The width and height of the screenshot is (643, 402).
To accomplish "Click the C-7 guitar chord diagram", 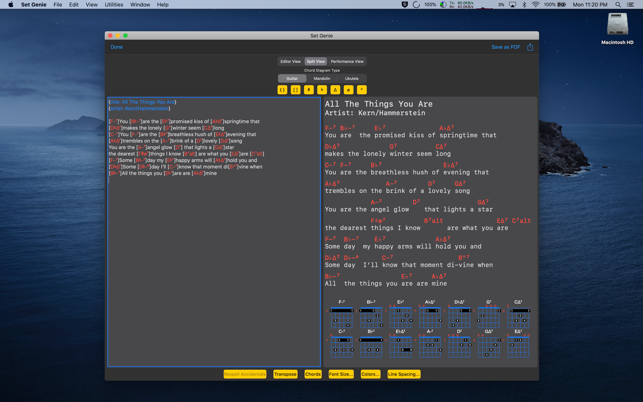I will point(342,344).
